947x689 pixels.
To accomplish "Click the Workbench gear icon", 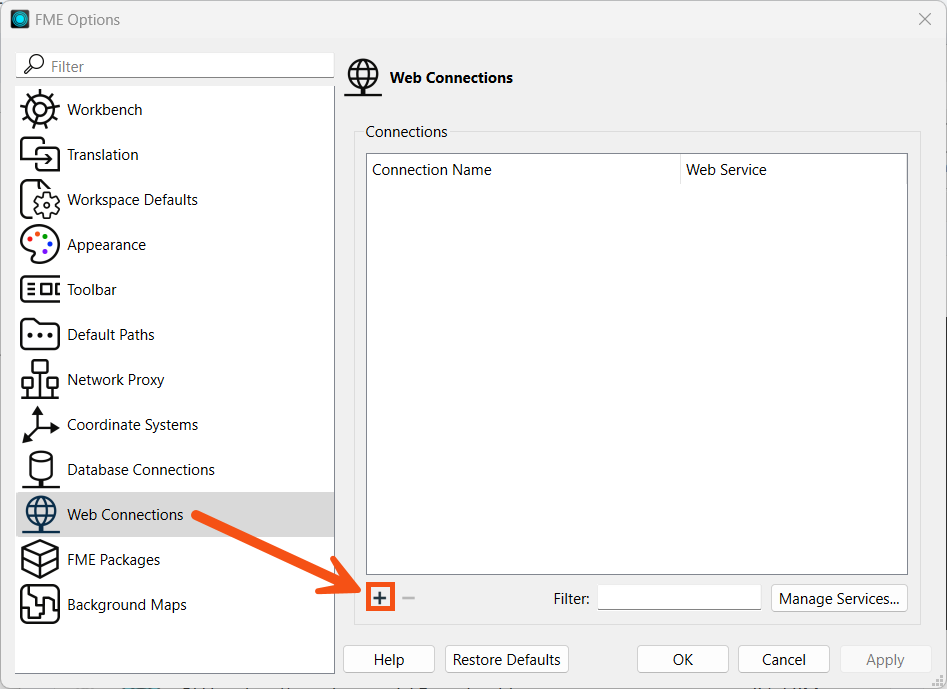I will pos(40,109).
